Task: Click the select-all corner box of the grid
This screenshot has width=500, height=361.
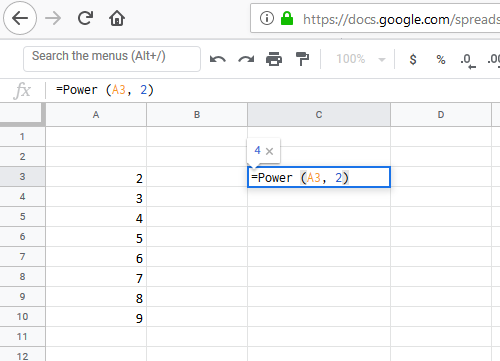Action: (21, 114)
